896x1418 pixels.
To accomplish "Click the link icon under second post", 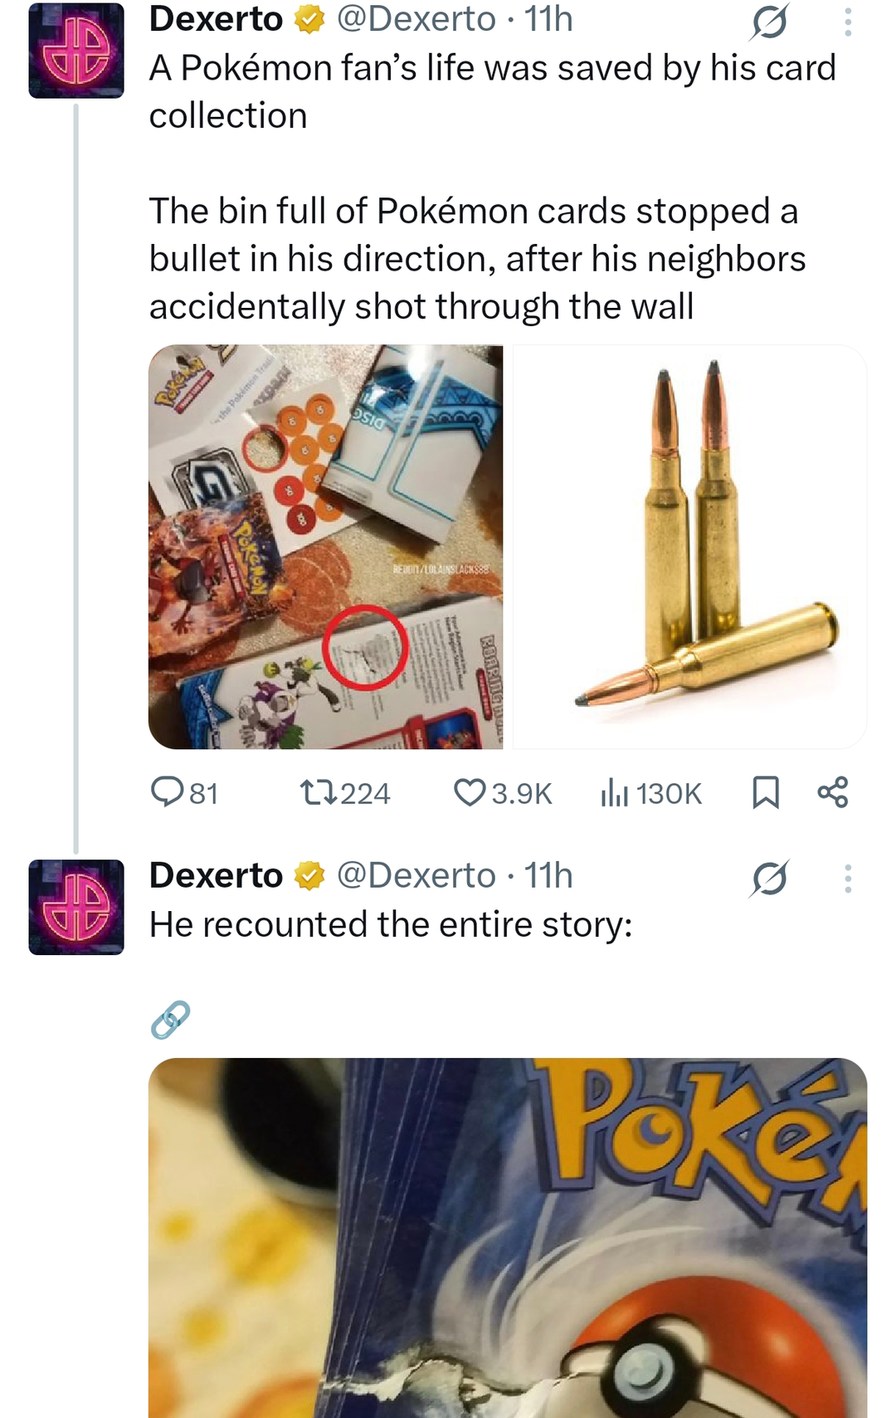I will pyautogui.click(x=170, y=1019).
